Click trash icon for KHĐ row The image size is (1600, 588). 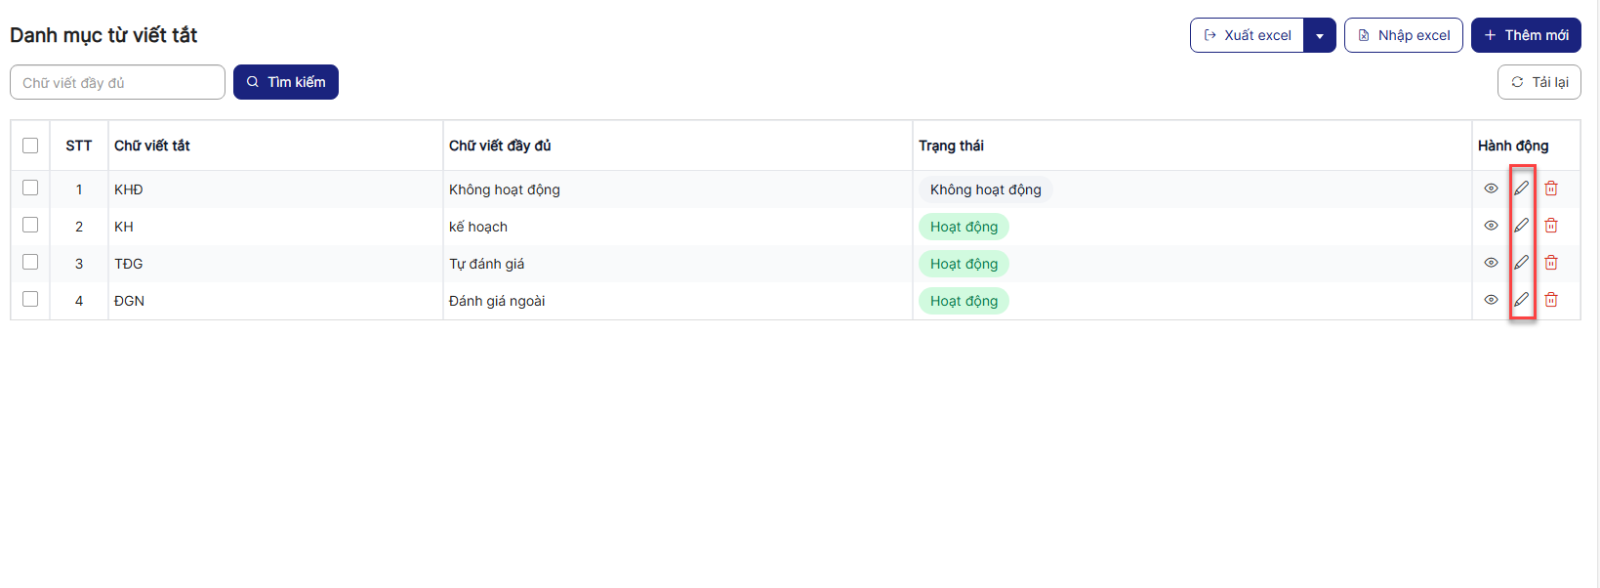coord(1551,188)
